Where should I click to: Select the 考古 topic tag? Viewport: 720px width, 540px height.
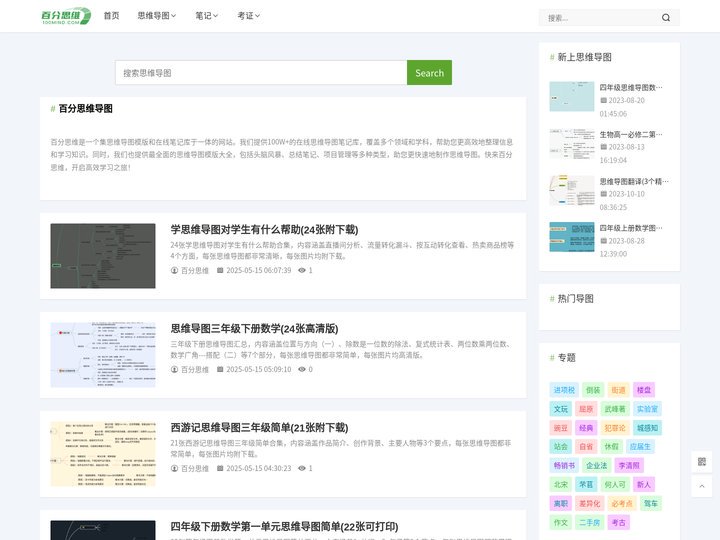pyautogui.click(x=619, y=523)
